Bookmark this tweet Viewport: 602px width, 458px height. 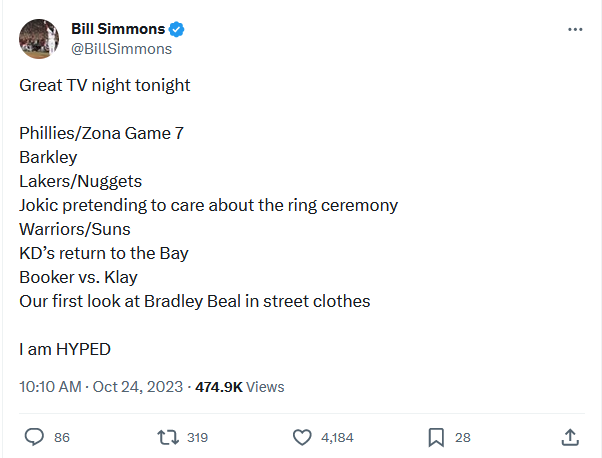(436, 438)
